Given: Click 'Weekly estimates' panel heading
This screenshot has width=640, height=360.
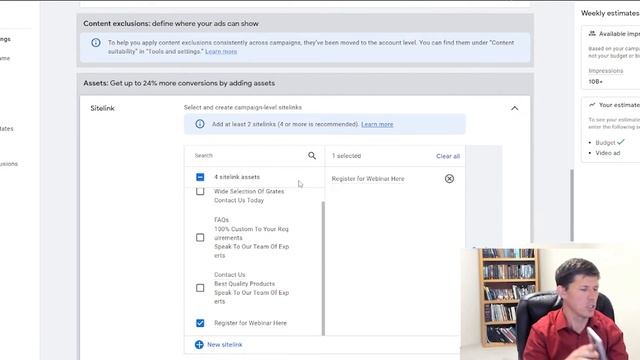Looking at the screenshot, I should tap(610, 13).
